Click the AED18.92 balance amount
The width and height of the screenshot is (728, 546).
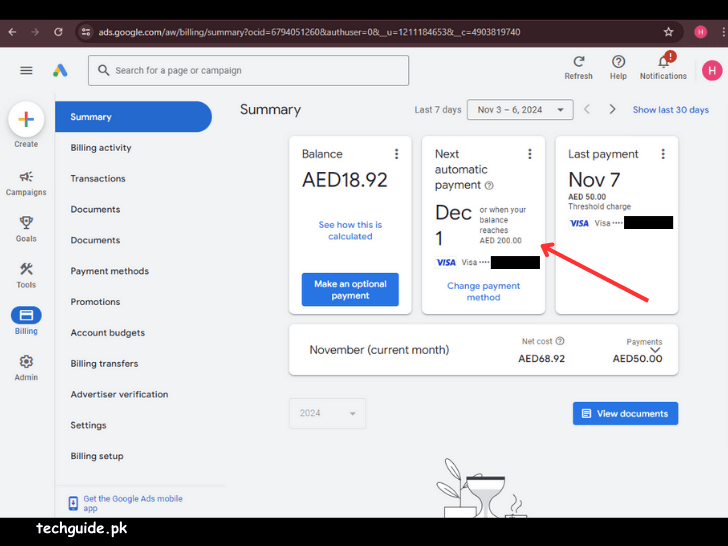pyautogui.click(x=344, y=180)
